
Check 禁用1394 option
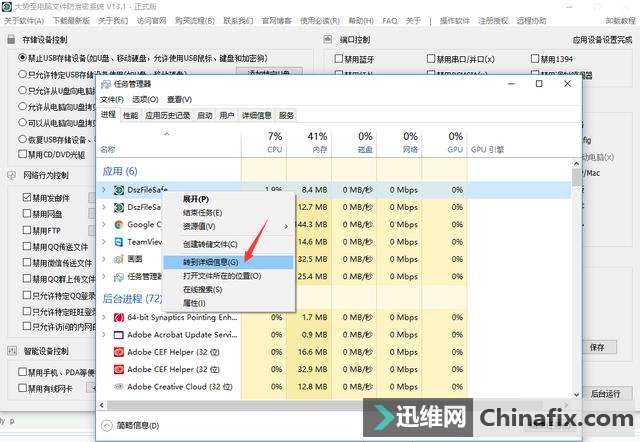click(535, 59)
